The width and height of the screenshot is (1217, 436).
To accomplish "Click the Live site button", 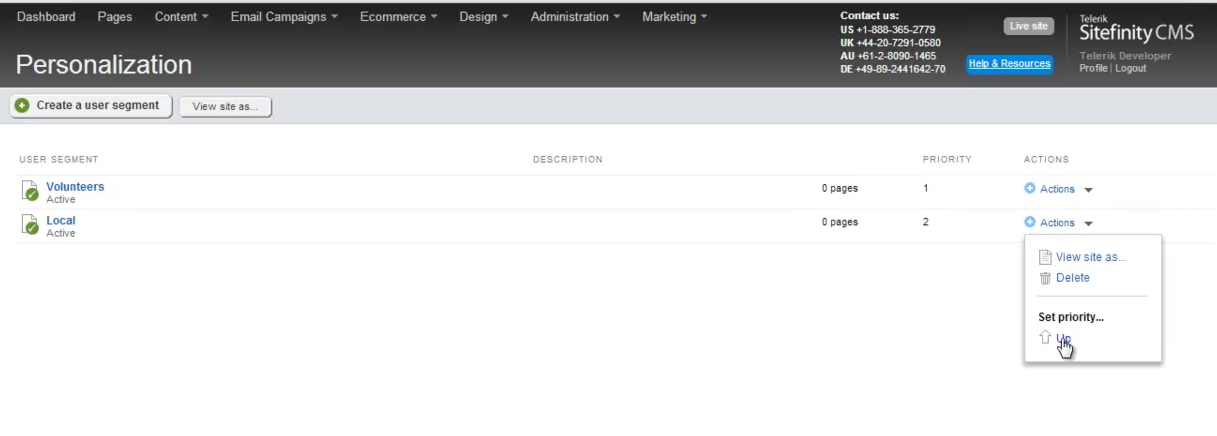I will point(1028,26).
